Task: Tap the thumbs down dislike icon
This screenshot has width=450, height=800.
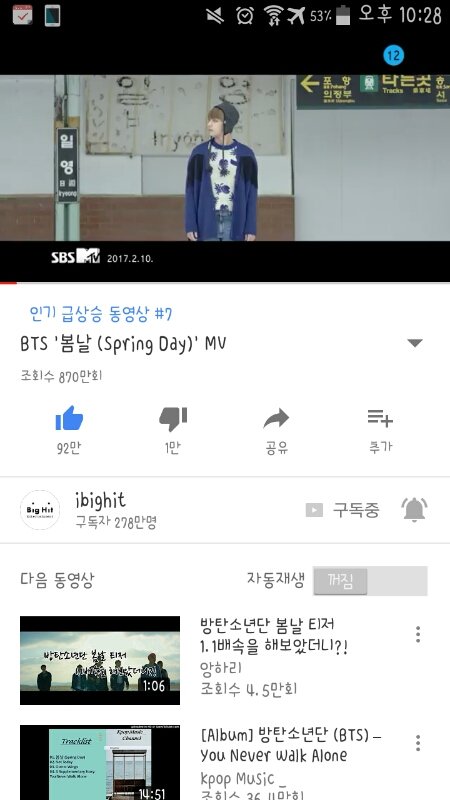Action: pos(173,419)
